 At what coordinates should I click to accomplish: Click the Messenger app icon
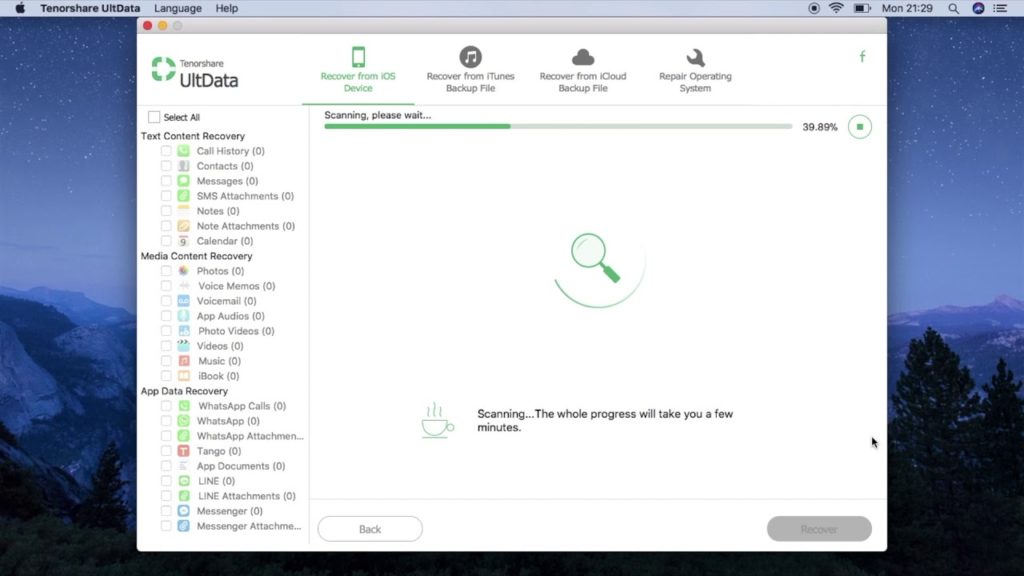coord(184,511)
